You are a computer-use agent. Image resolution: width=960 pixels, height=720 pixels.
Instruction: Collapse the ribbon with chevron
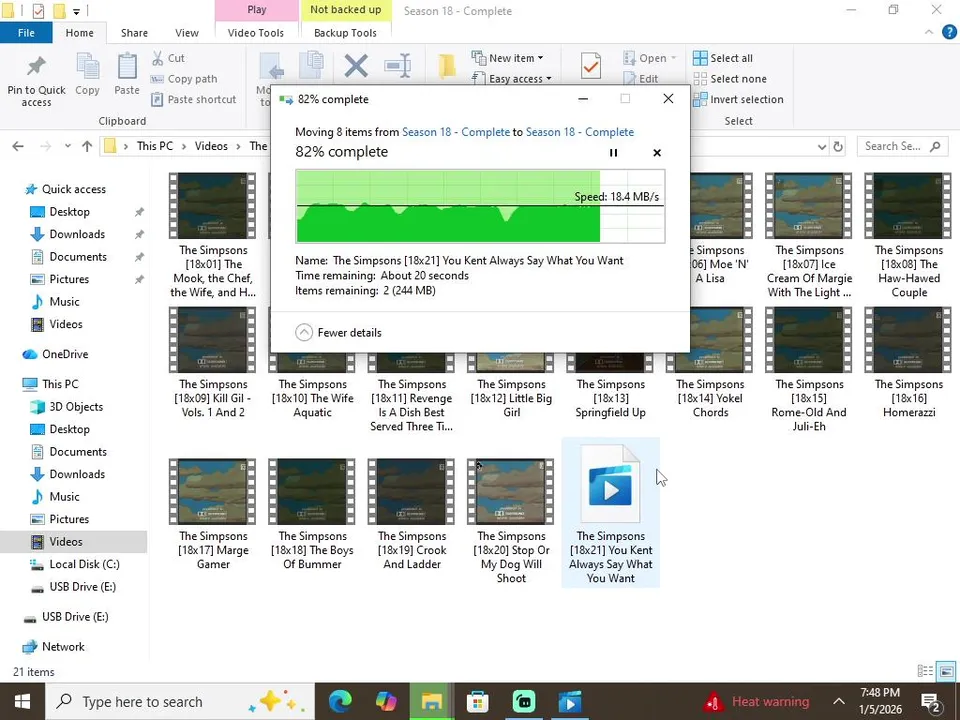point(929,32)
